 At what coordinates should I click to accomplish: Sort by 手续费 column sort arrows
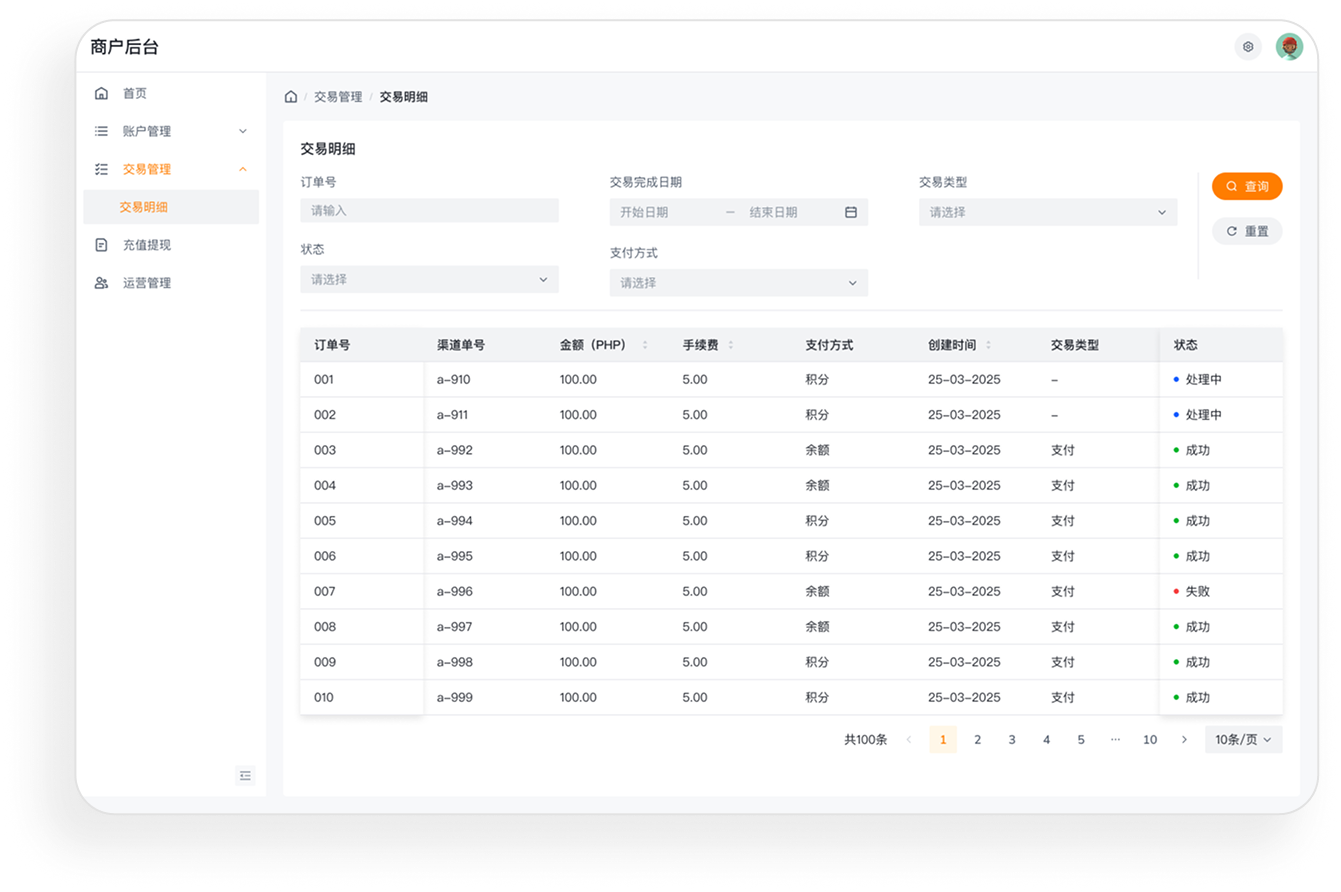click(731, 345)
